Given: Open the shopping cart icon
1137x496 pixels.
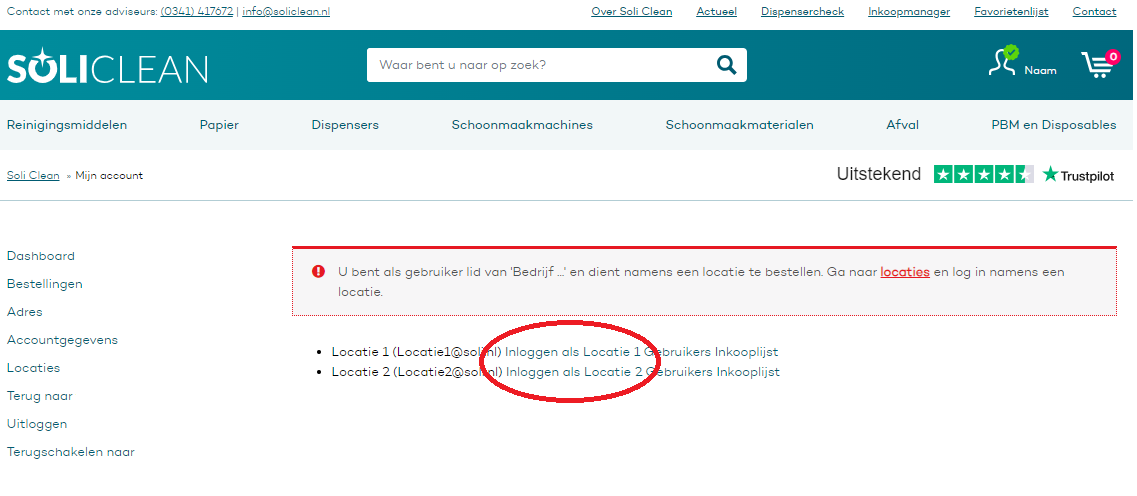Looking at the screenshot, I should click(1098, 65).
